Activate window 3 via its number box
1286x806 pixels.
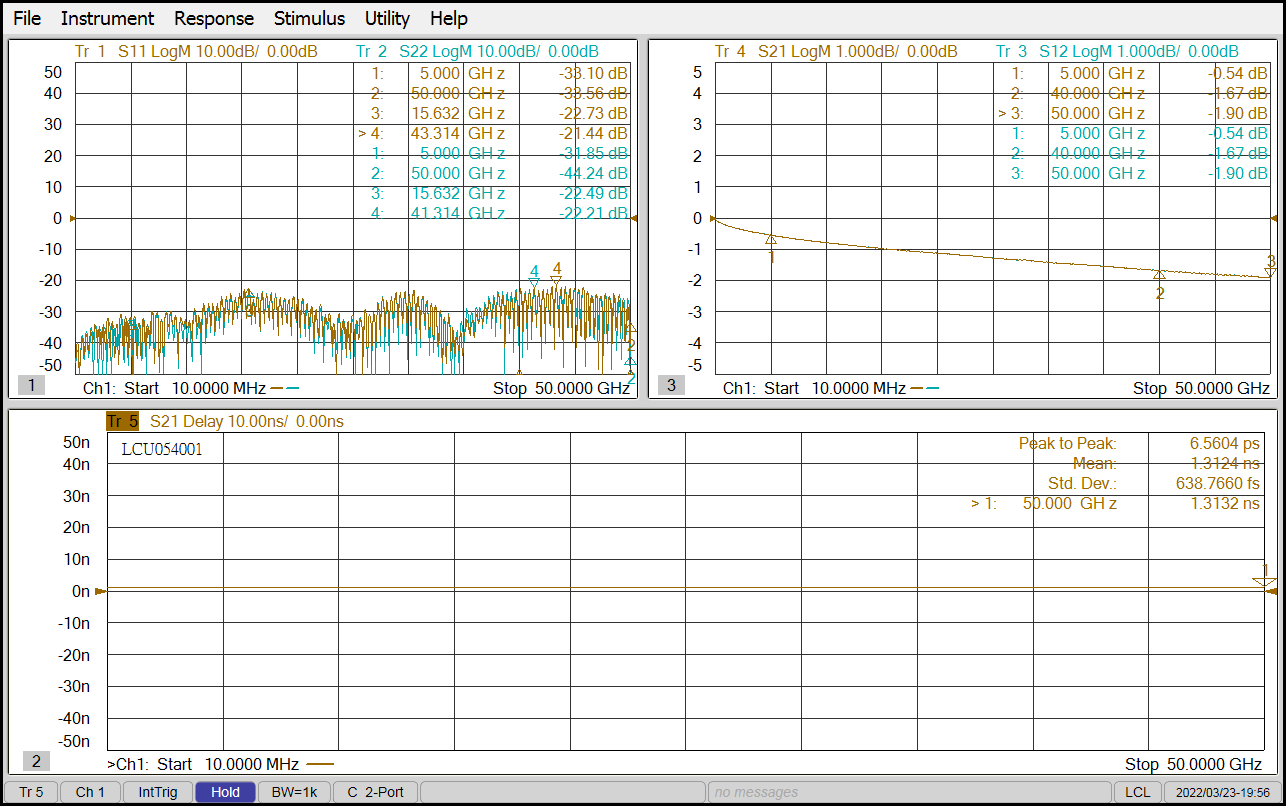(x=671, y=386)
